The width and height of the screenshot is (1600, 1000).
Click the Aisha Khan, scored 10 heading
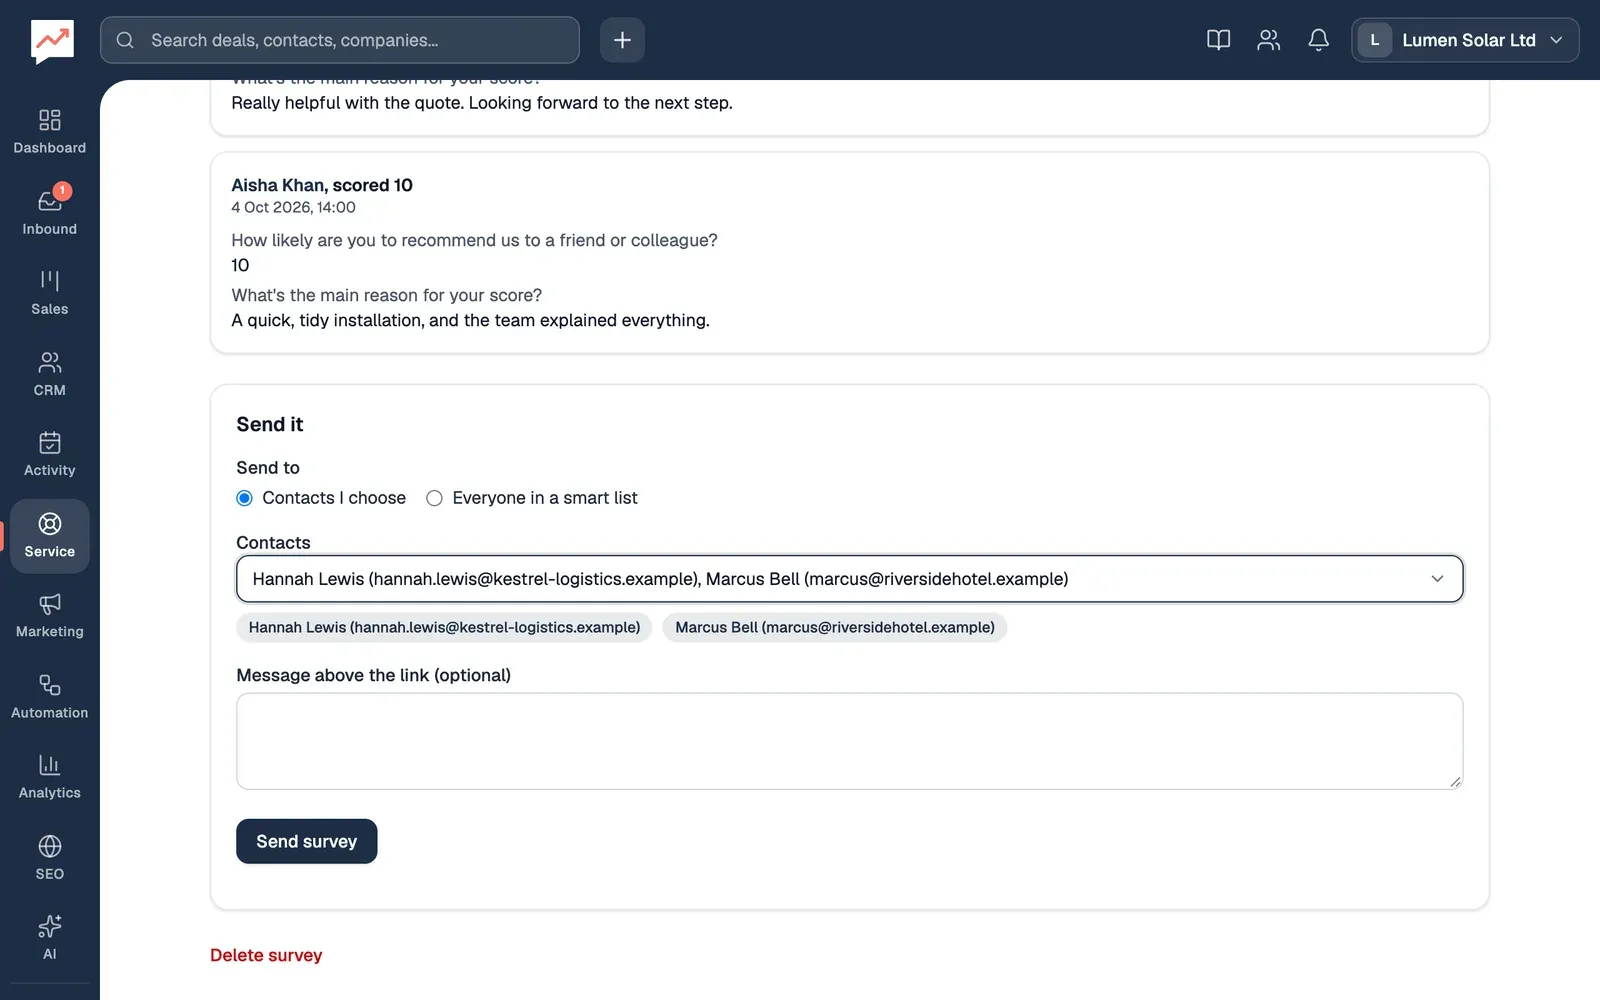pos(322,185)
